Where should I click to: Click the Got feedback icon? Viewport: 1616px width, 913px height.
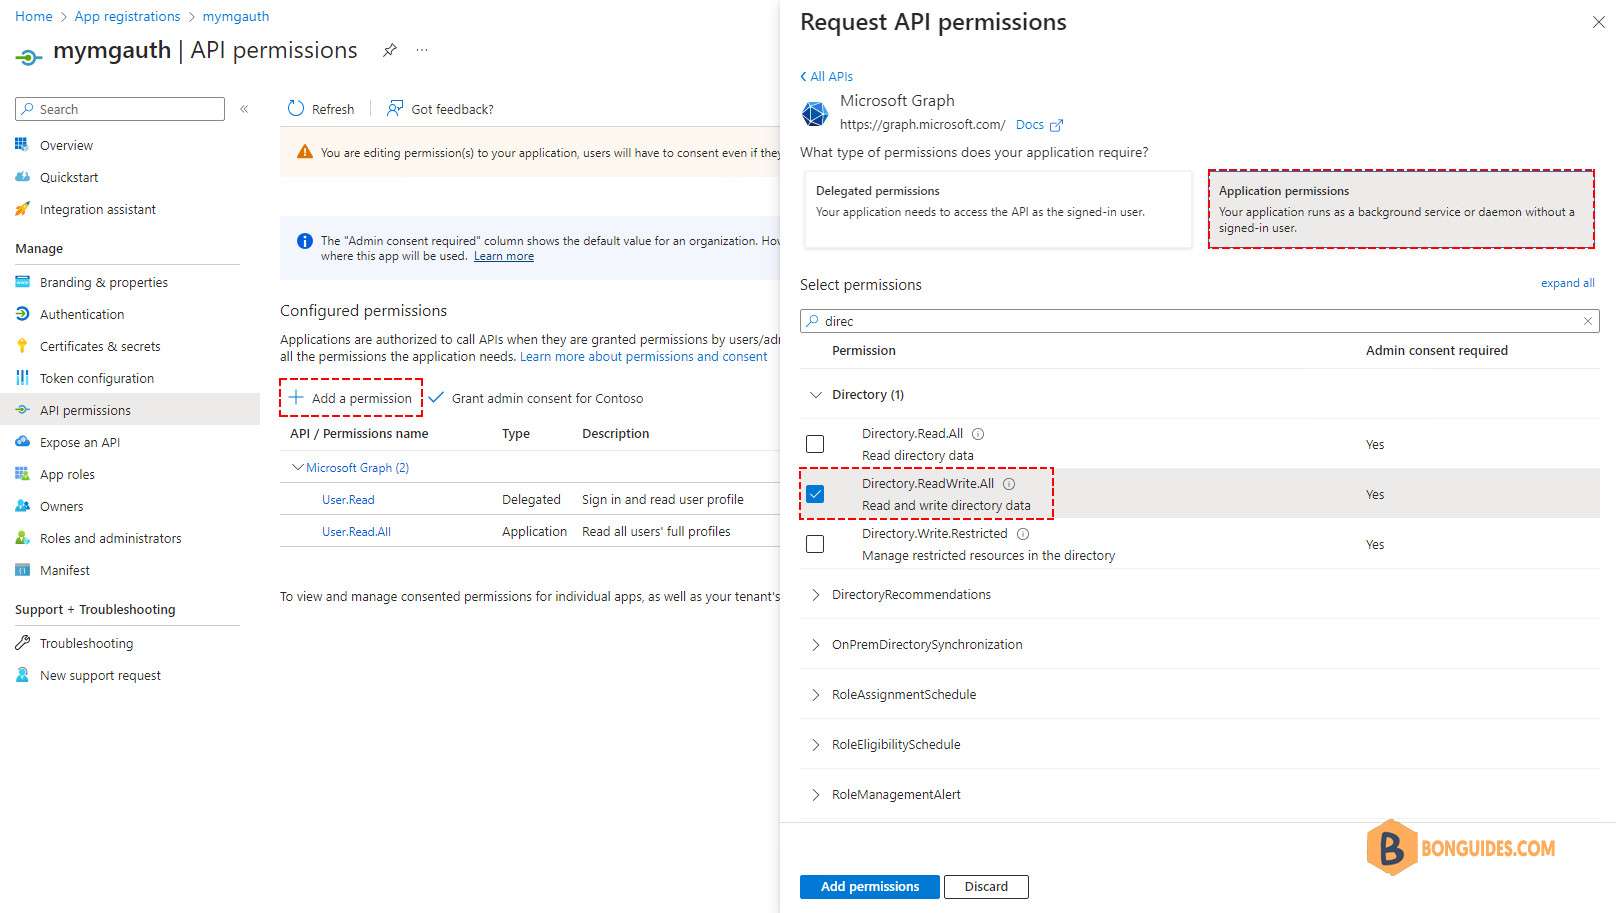coord(396,108)
